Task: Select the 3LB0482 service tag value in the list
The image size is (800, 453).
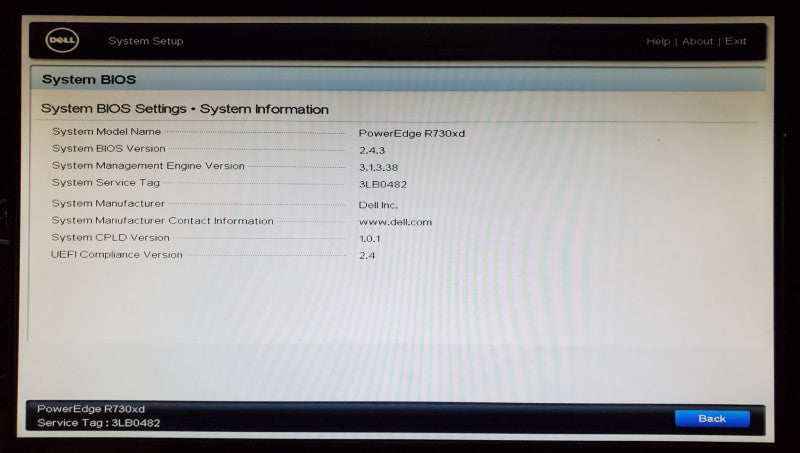Action: pos(383,185)
